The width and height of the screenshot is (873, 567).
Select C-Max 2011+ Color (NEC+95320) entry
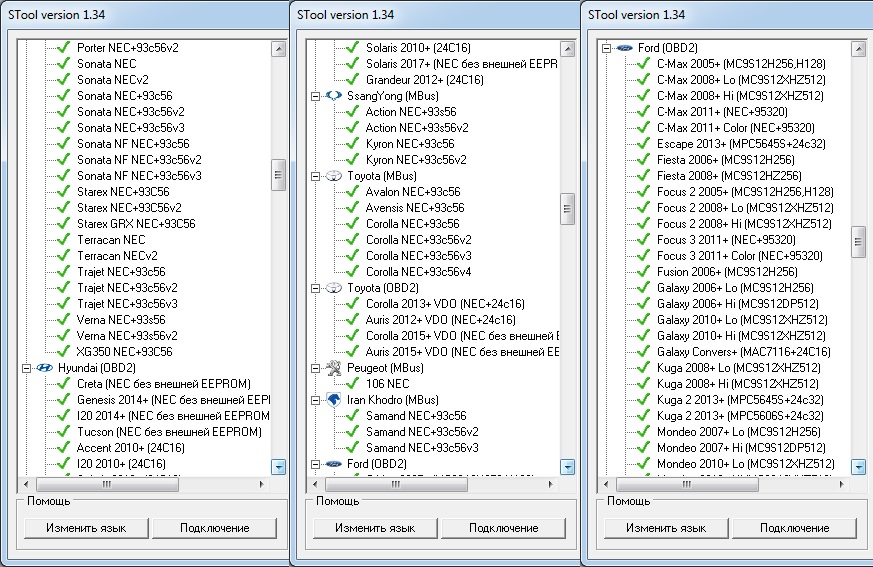[735, 128]
